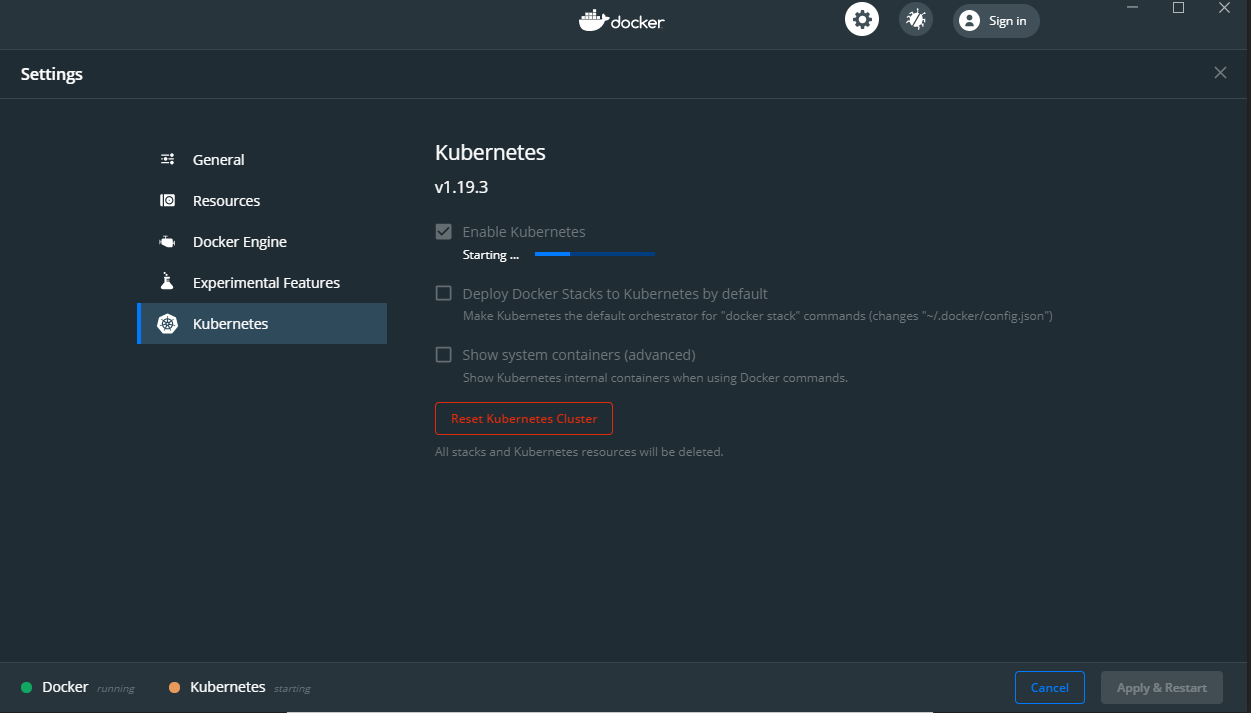Click the Kubernetes starting progress bar

595,254
